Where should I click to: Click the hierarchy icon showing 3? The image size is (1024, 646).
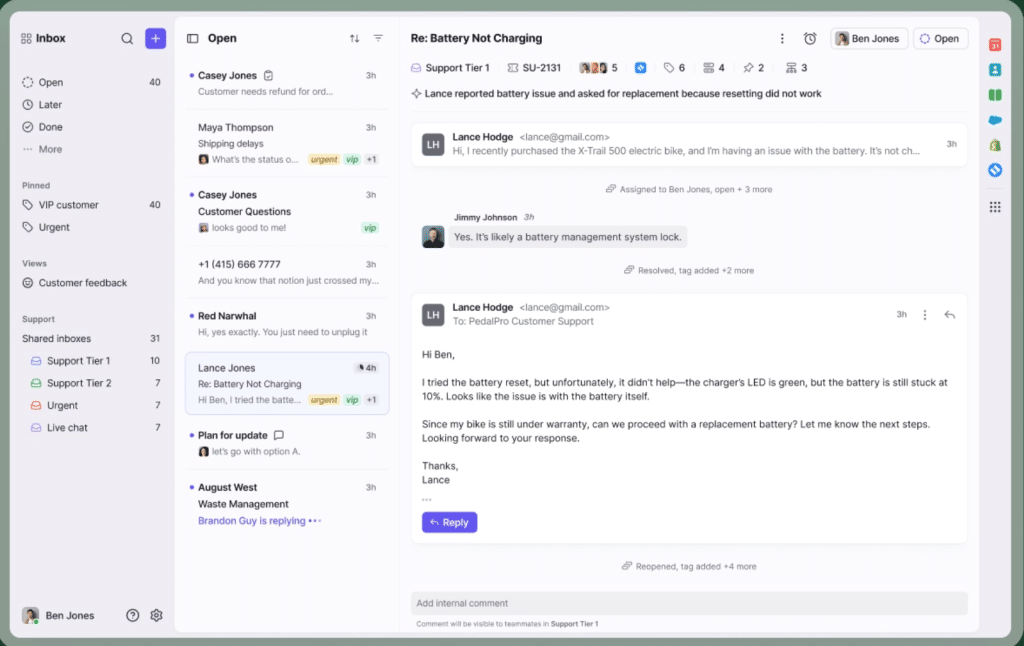[796, 68]
